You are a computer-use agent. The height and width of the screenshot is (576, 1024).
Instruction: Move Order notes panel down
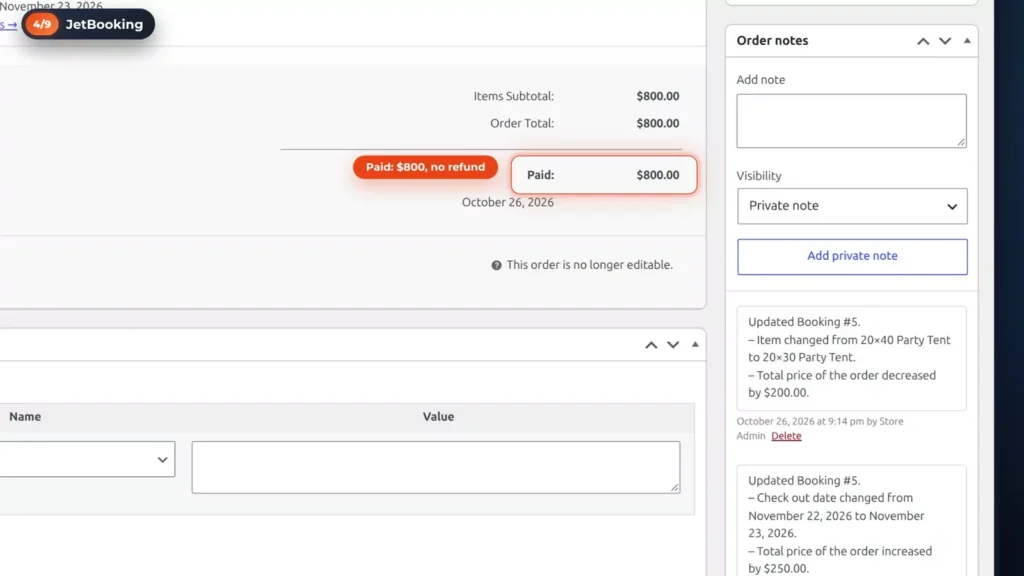(945, 41)
